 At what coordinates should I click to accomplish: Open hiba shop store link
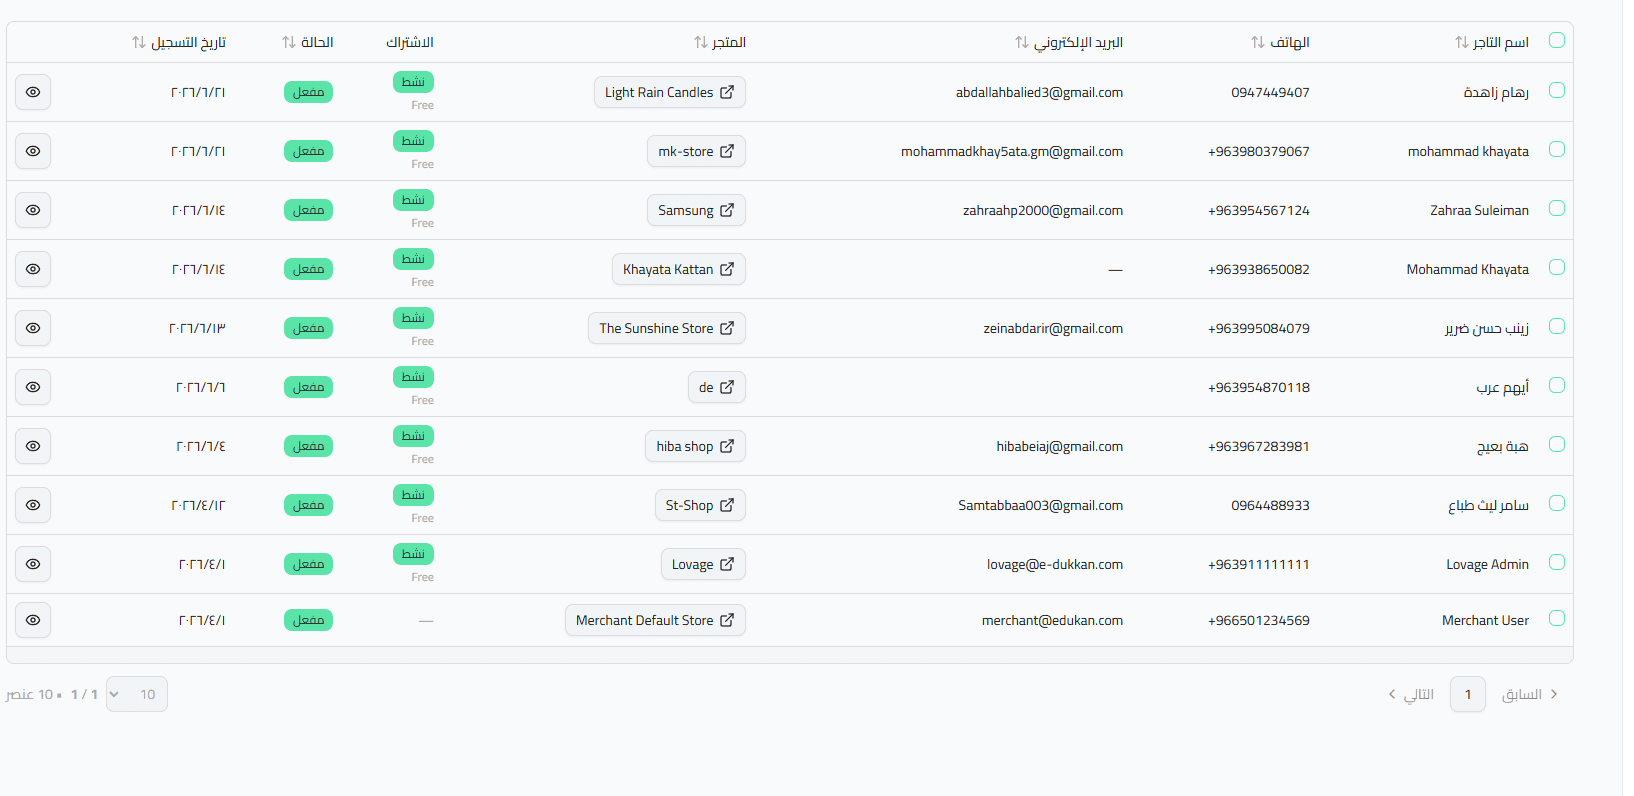click(695, 446)
